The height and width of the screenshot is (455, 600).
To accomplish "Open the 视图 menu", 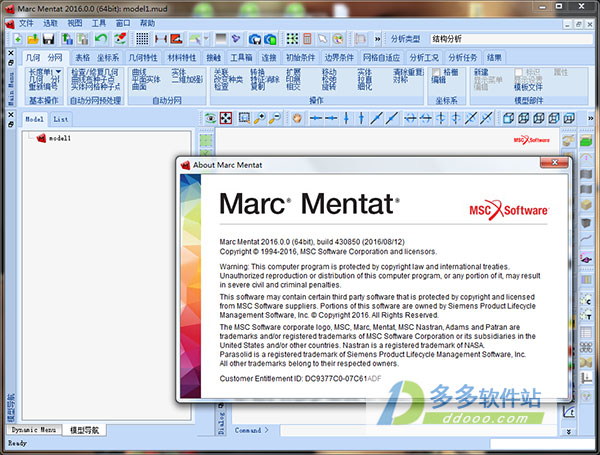I will tap(75, 23).
